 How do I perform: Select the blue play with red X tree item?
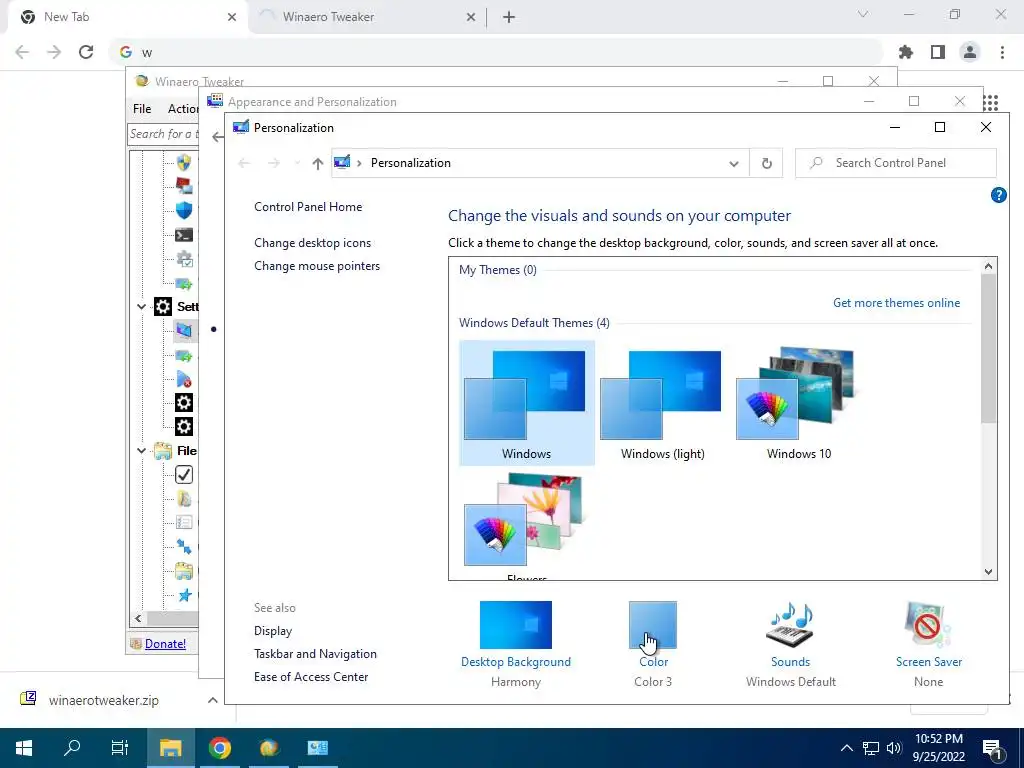(184, 379)
